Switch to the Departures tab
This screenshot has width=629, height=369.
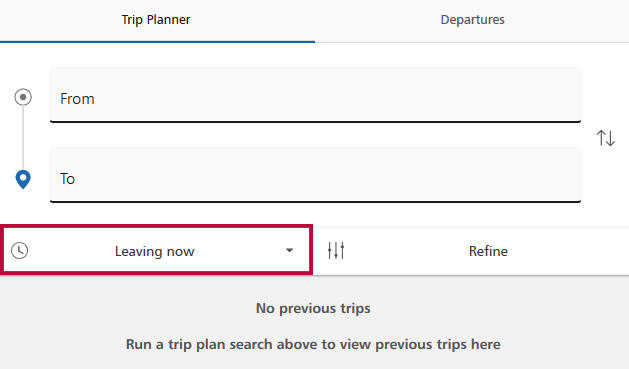[x=472, y=20]
